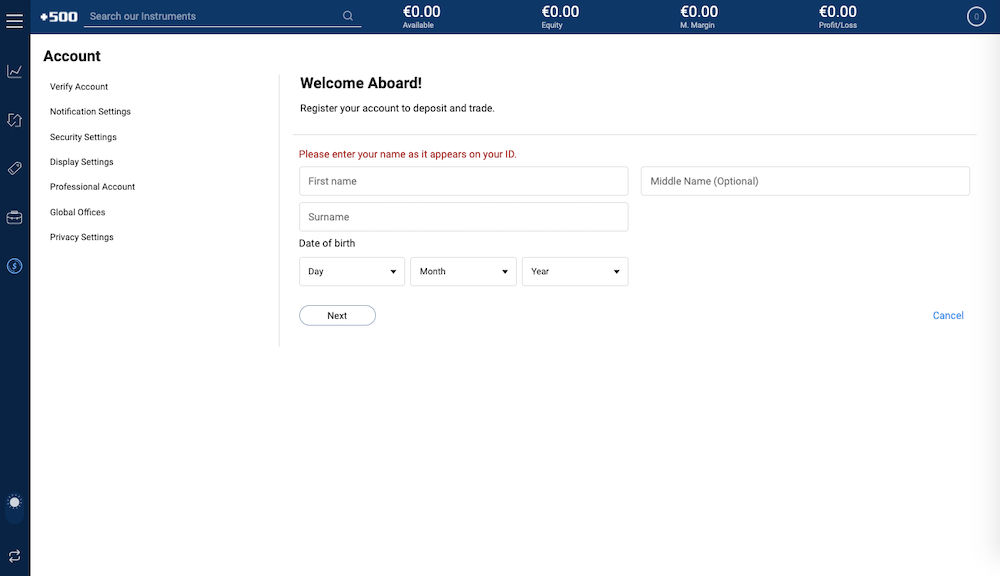Open the hamburger main menu

(14, 20)
